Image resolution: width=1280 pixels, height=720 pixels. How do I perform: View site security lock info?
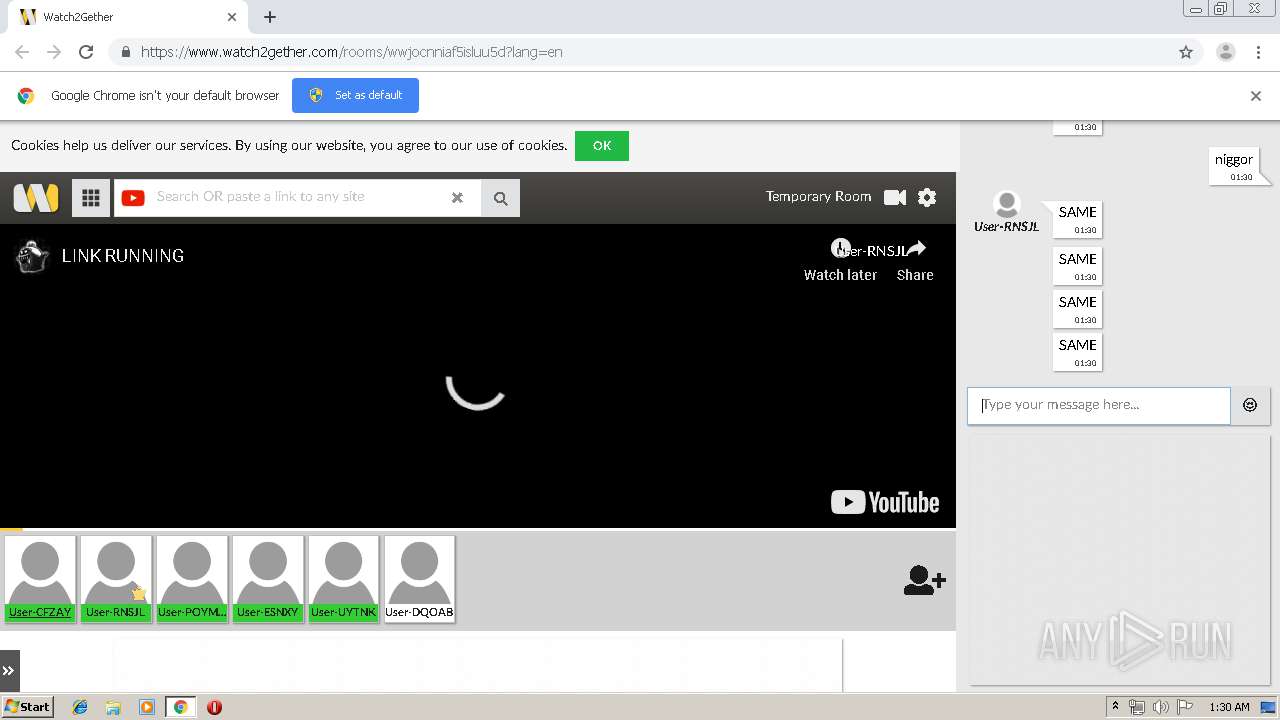coord(125,52)
